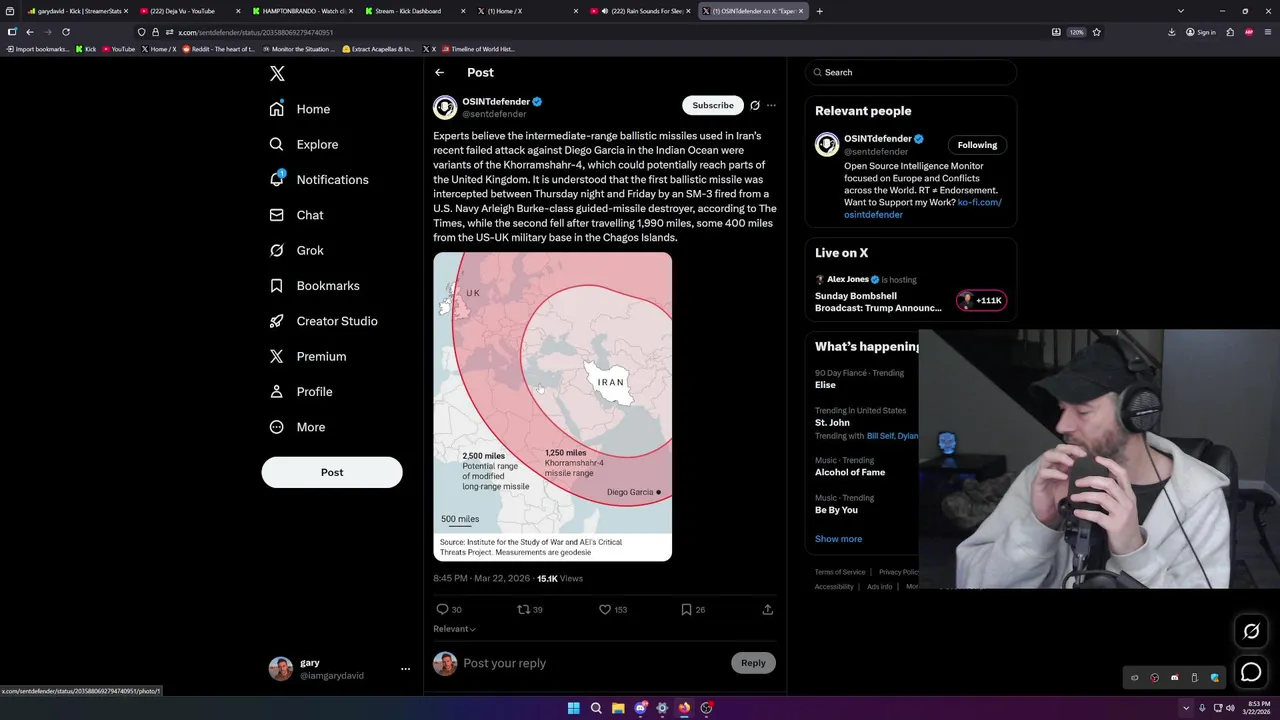Click the repost icon with 39 reposts
This screenshot has width=1280, height=720.
(x=523, y=609)
